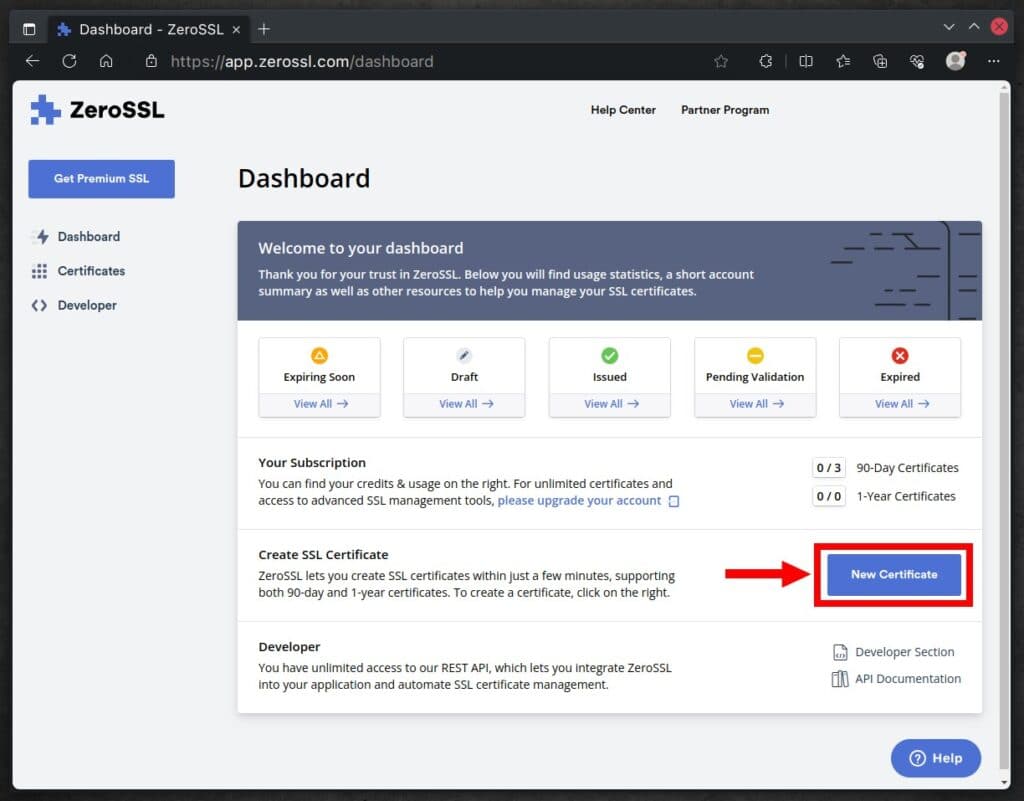The height and width of the screenshot is (801, 1024).
Task: Close the Dashboard - ZeroSSL tab
Action: [236, 29]
